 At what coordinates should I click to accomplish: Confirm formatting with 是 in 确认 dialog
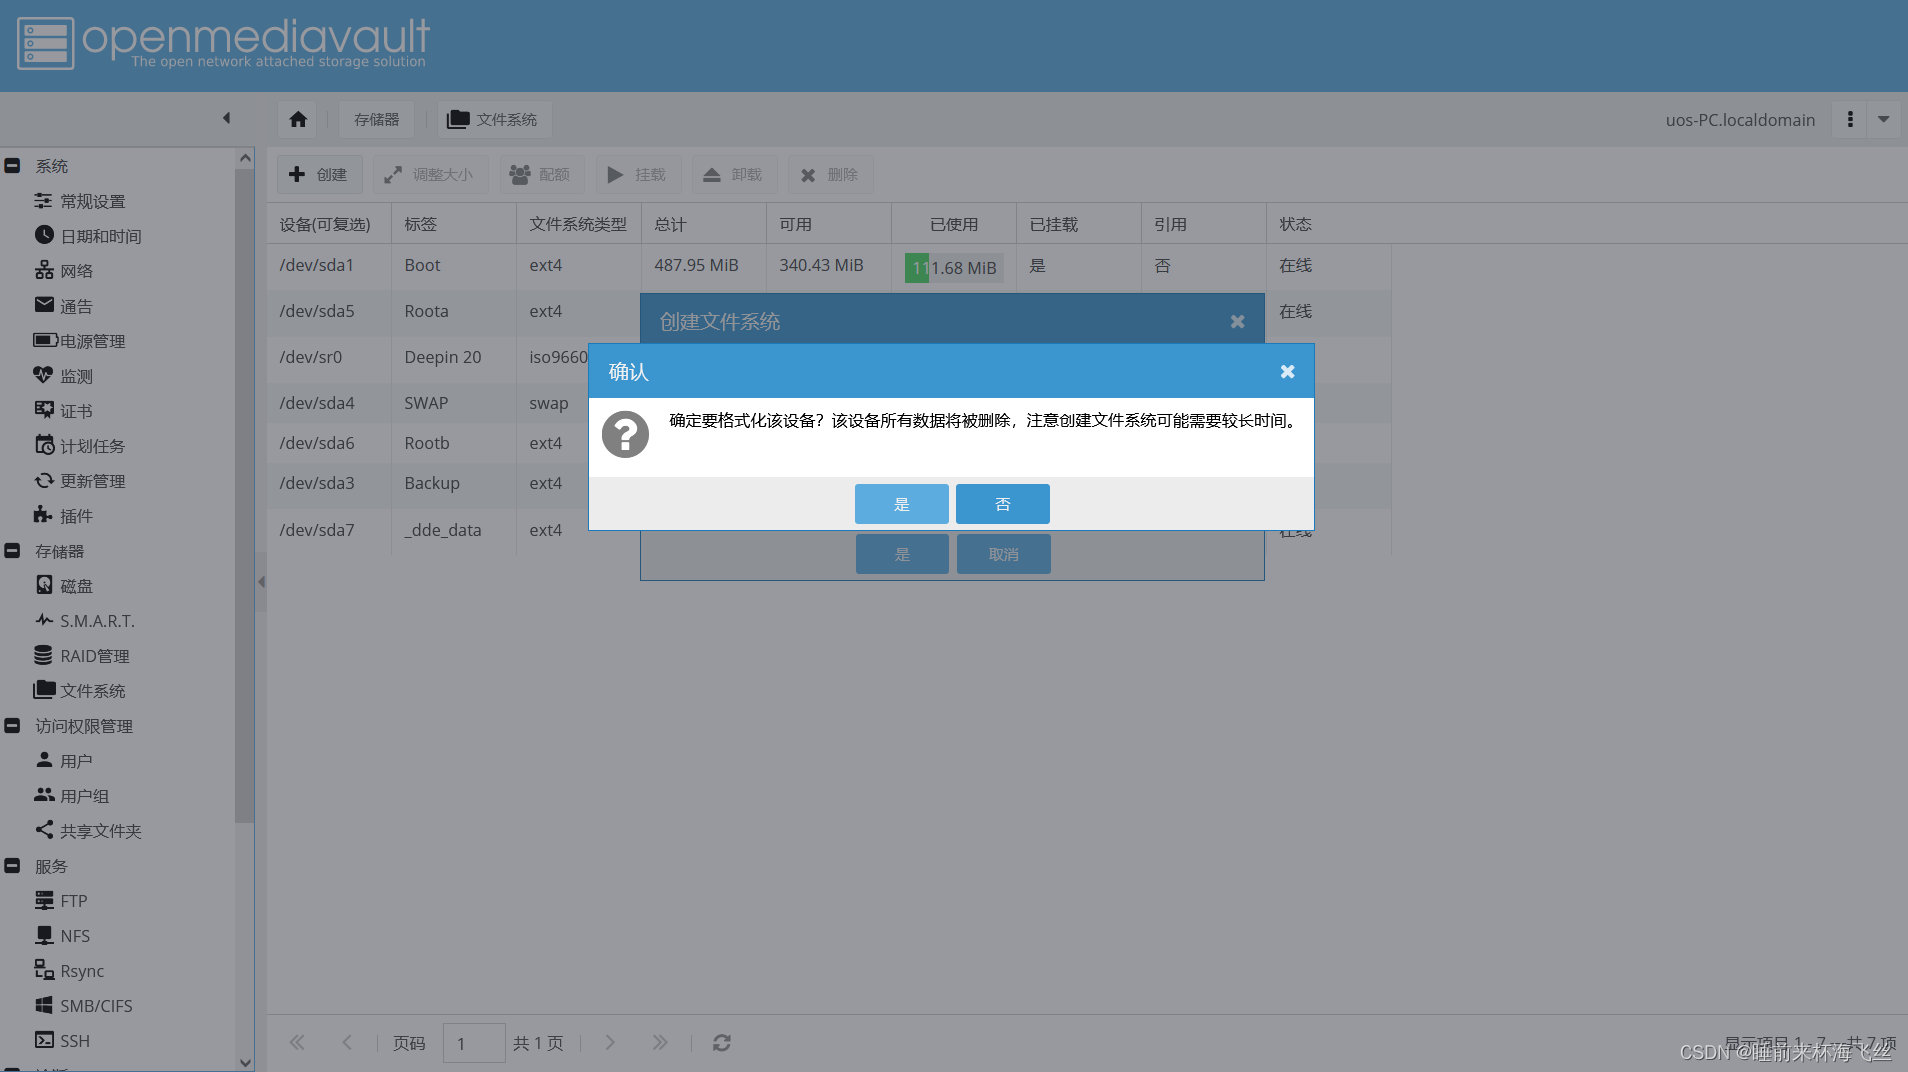tap(901, 504)
